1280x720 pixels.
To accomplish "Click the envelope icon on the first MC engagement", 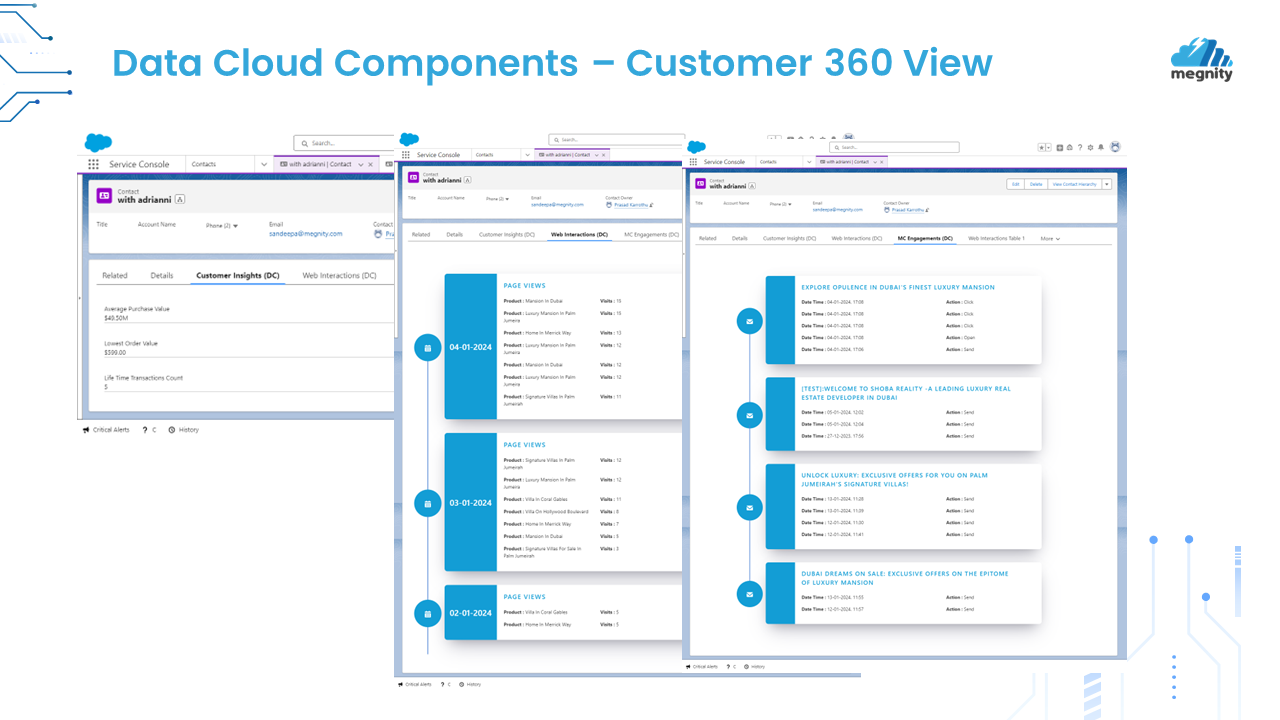I will click(749, 322).
